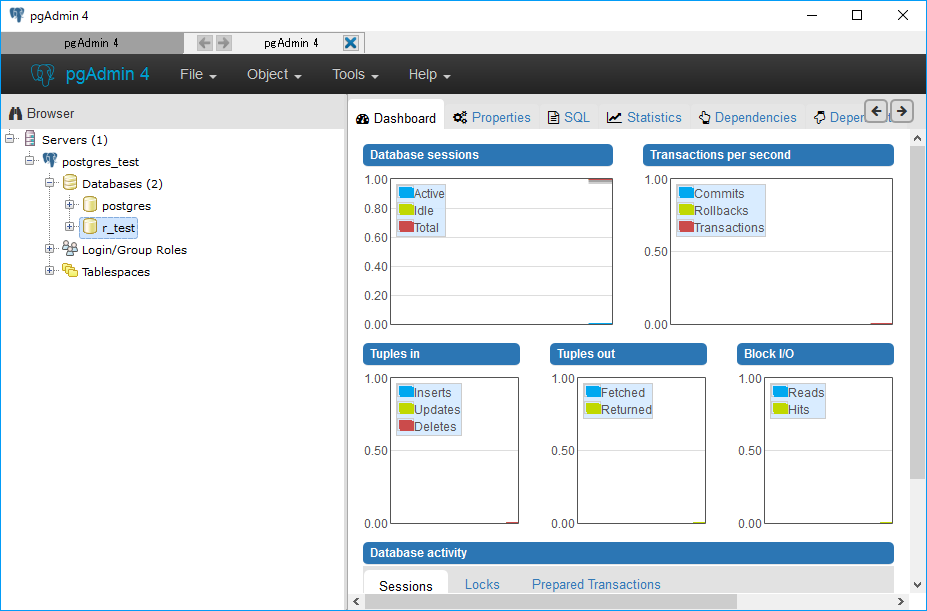Click the Hits legend entry
Viewport: 927px width, 611px height.
coord(791,409)
